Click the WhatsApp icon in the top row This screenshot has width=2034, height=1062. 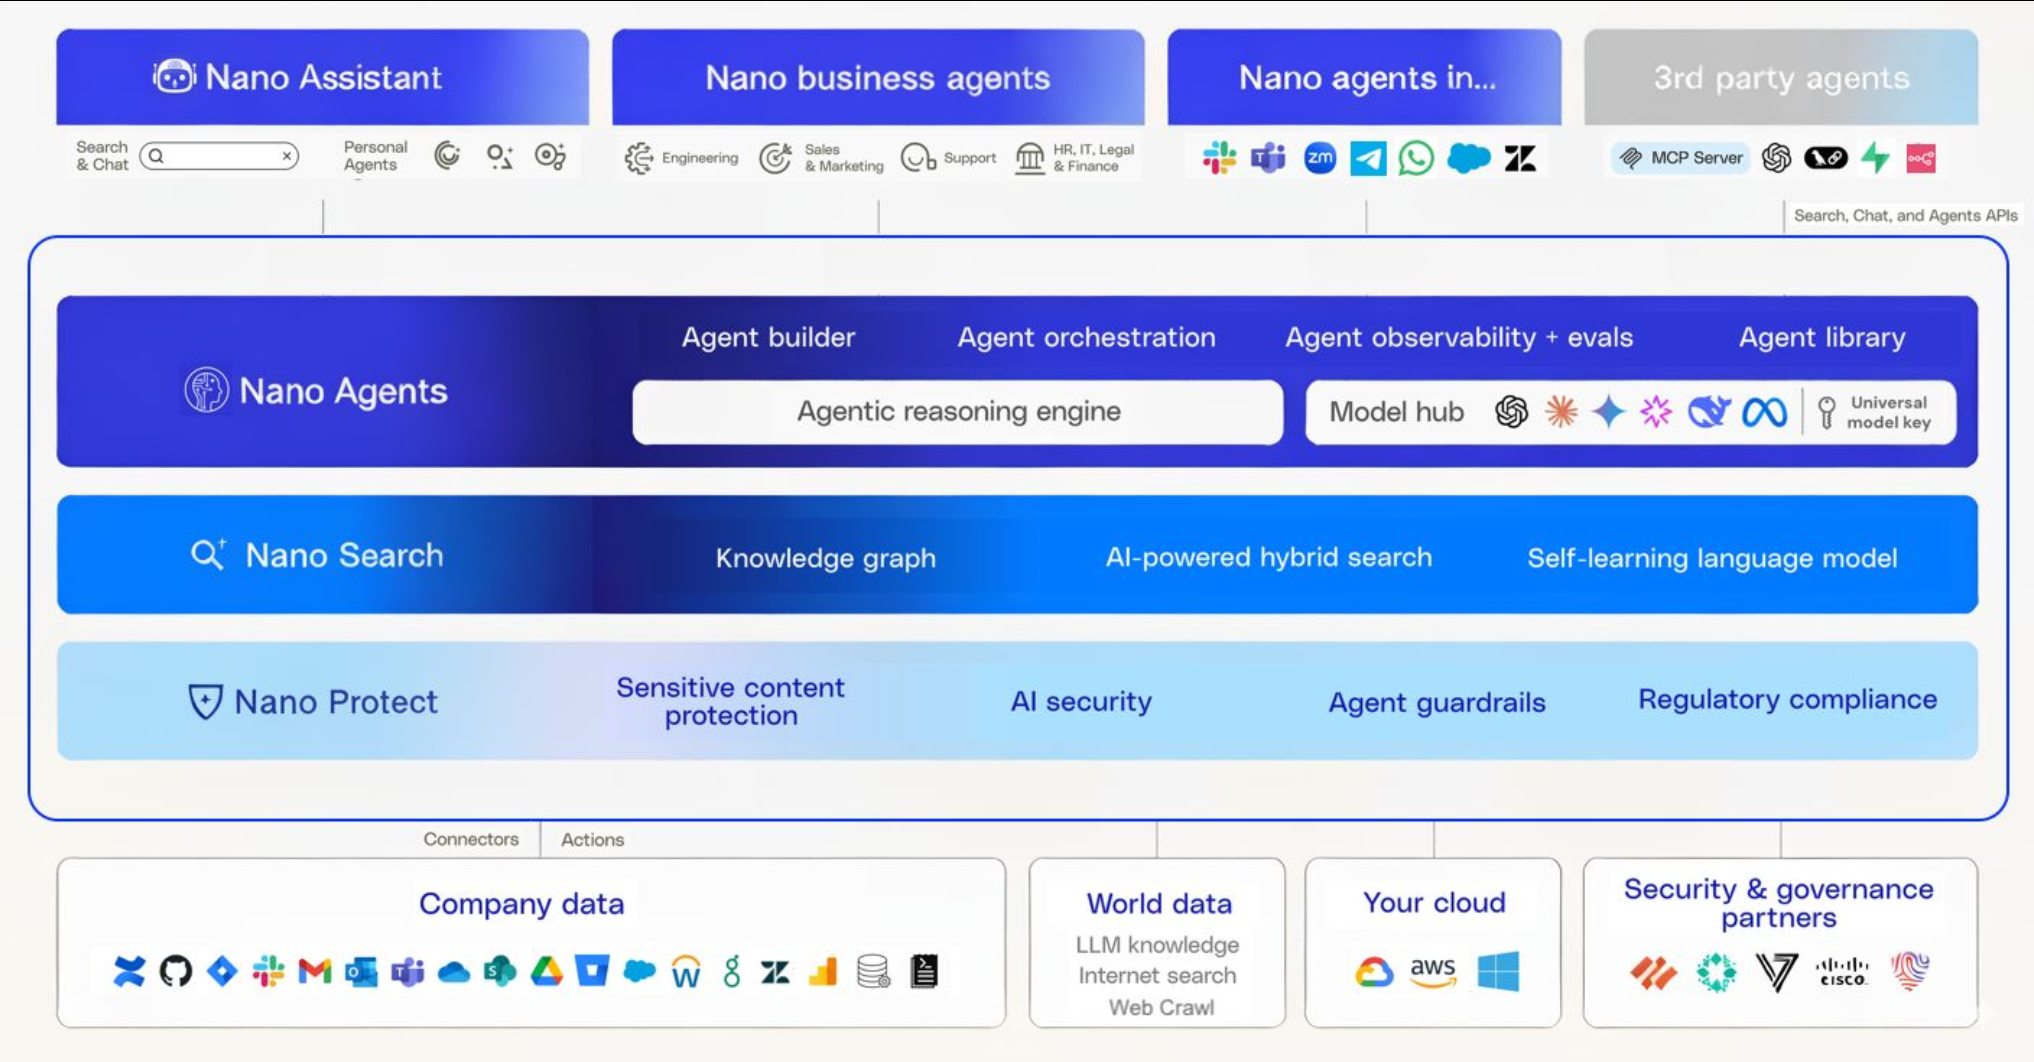(1416, 158)
